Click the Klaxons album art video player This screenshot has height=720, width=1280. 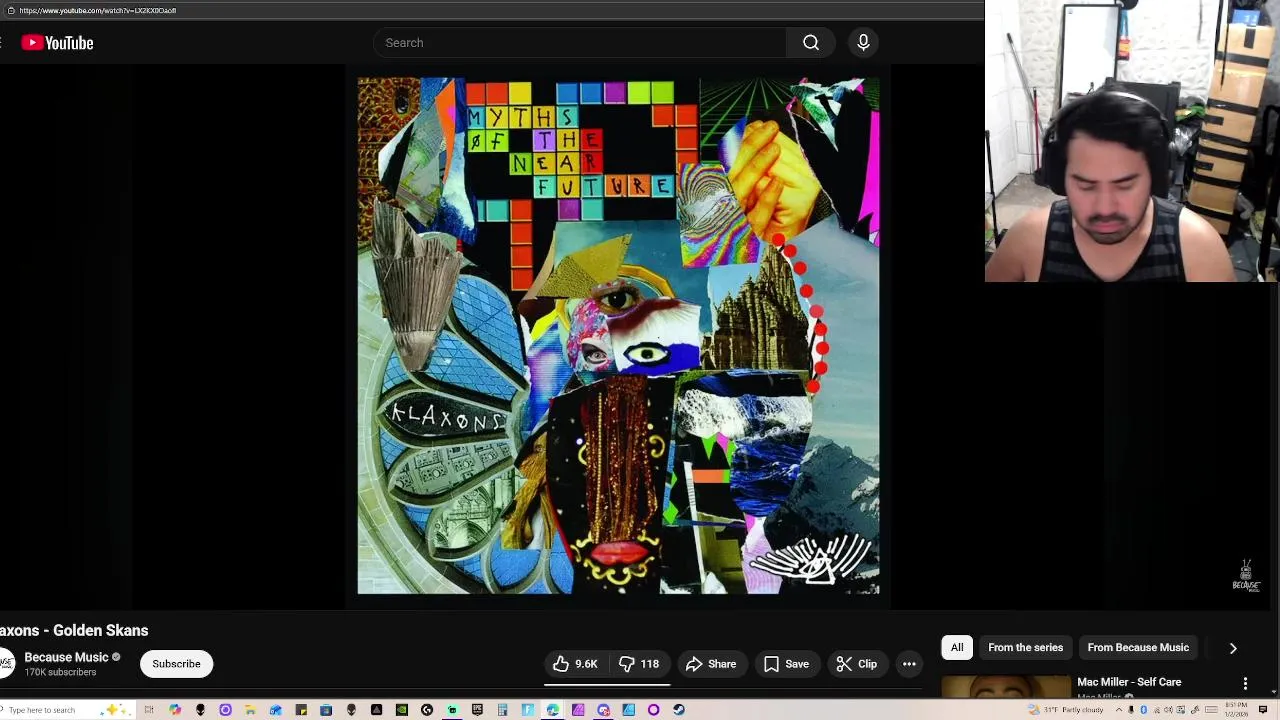[x=619, y=336]
